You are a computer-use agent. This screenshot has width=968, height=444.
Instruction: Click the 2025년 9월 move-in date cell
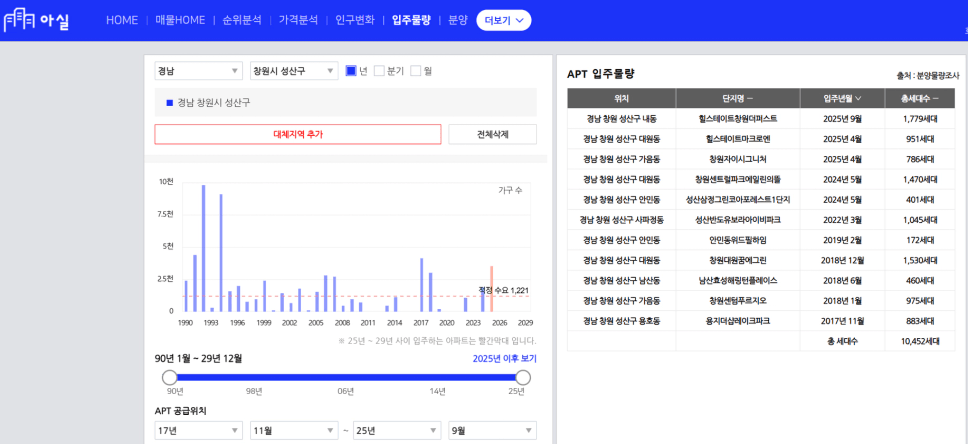(842, 119)
